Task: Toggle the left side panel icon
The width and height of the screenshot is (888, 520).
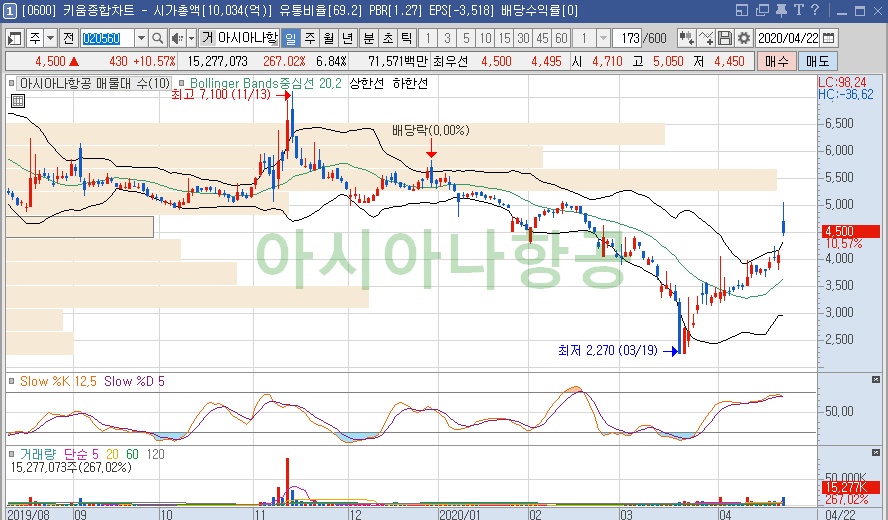Action: click(14, 39)
